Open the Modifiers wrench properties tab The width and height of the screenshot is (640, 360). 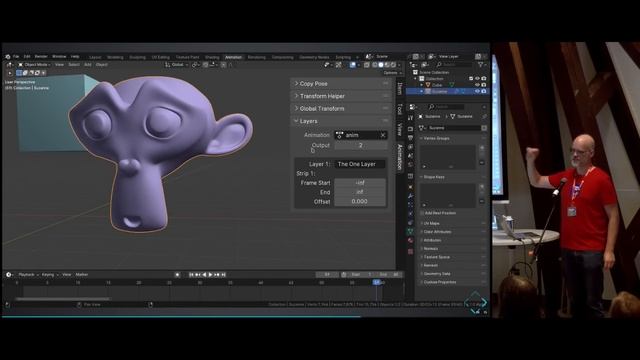tap(410, 196)
